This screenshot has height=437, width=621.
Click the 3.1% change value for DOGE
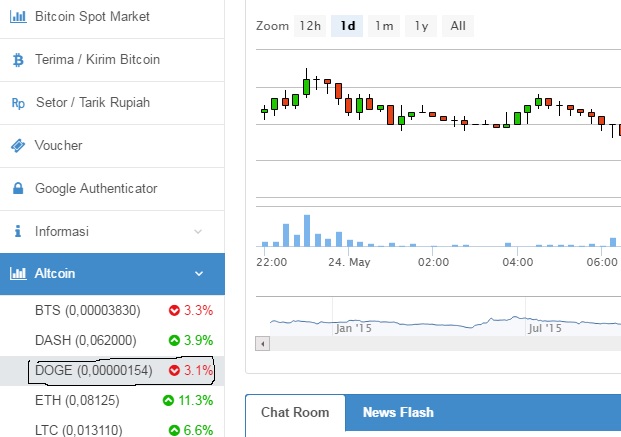tap(198, 370)
